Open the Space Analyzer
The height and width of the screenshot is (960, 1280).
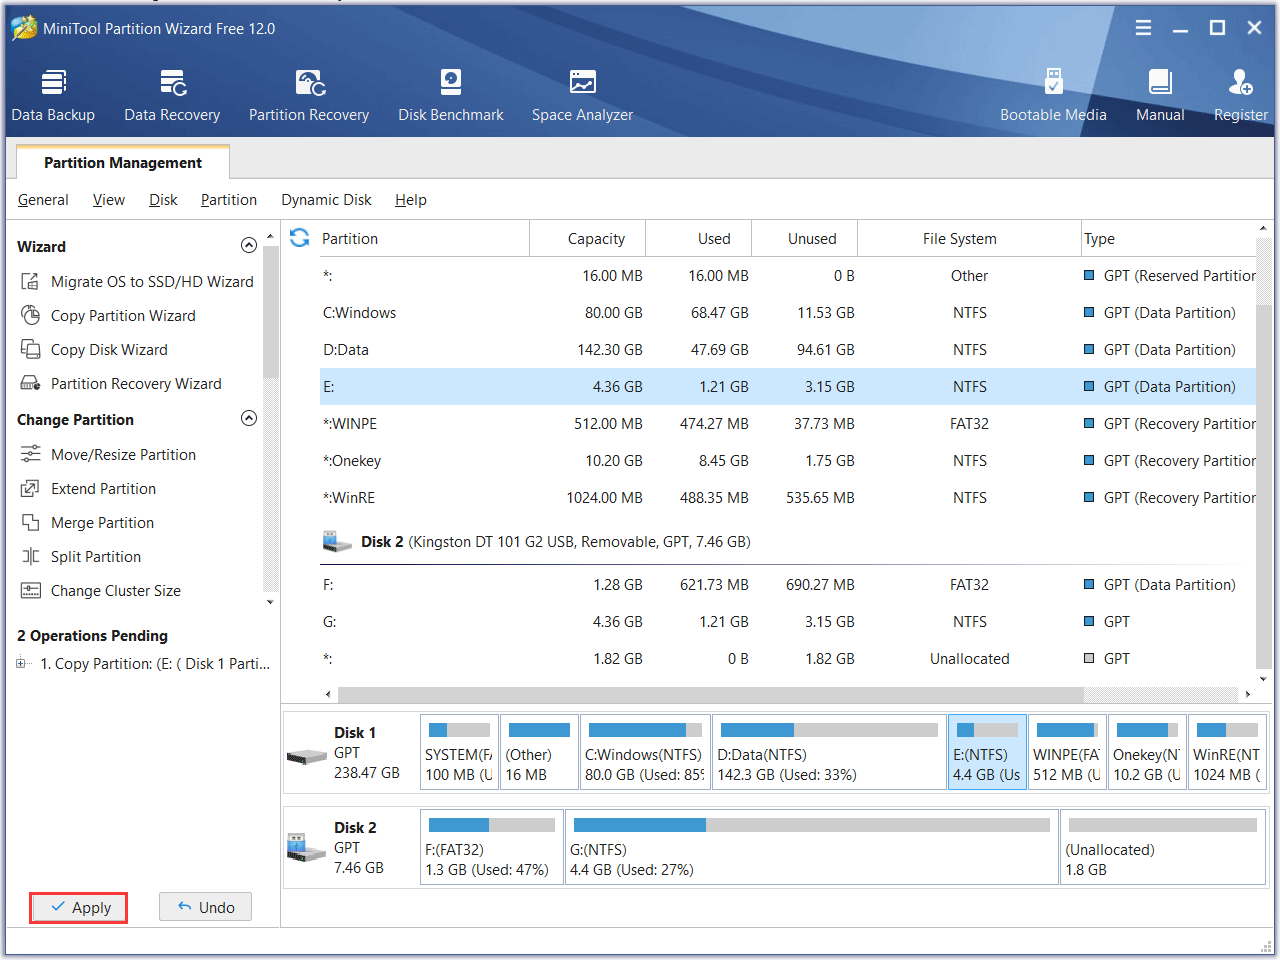582,96
